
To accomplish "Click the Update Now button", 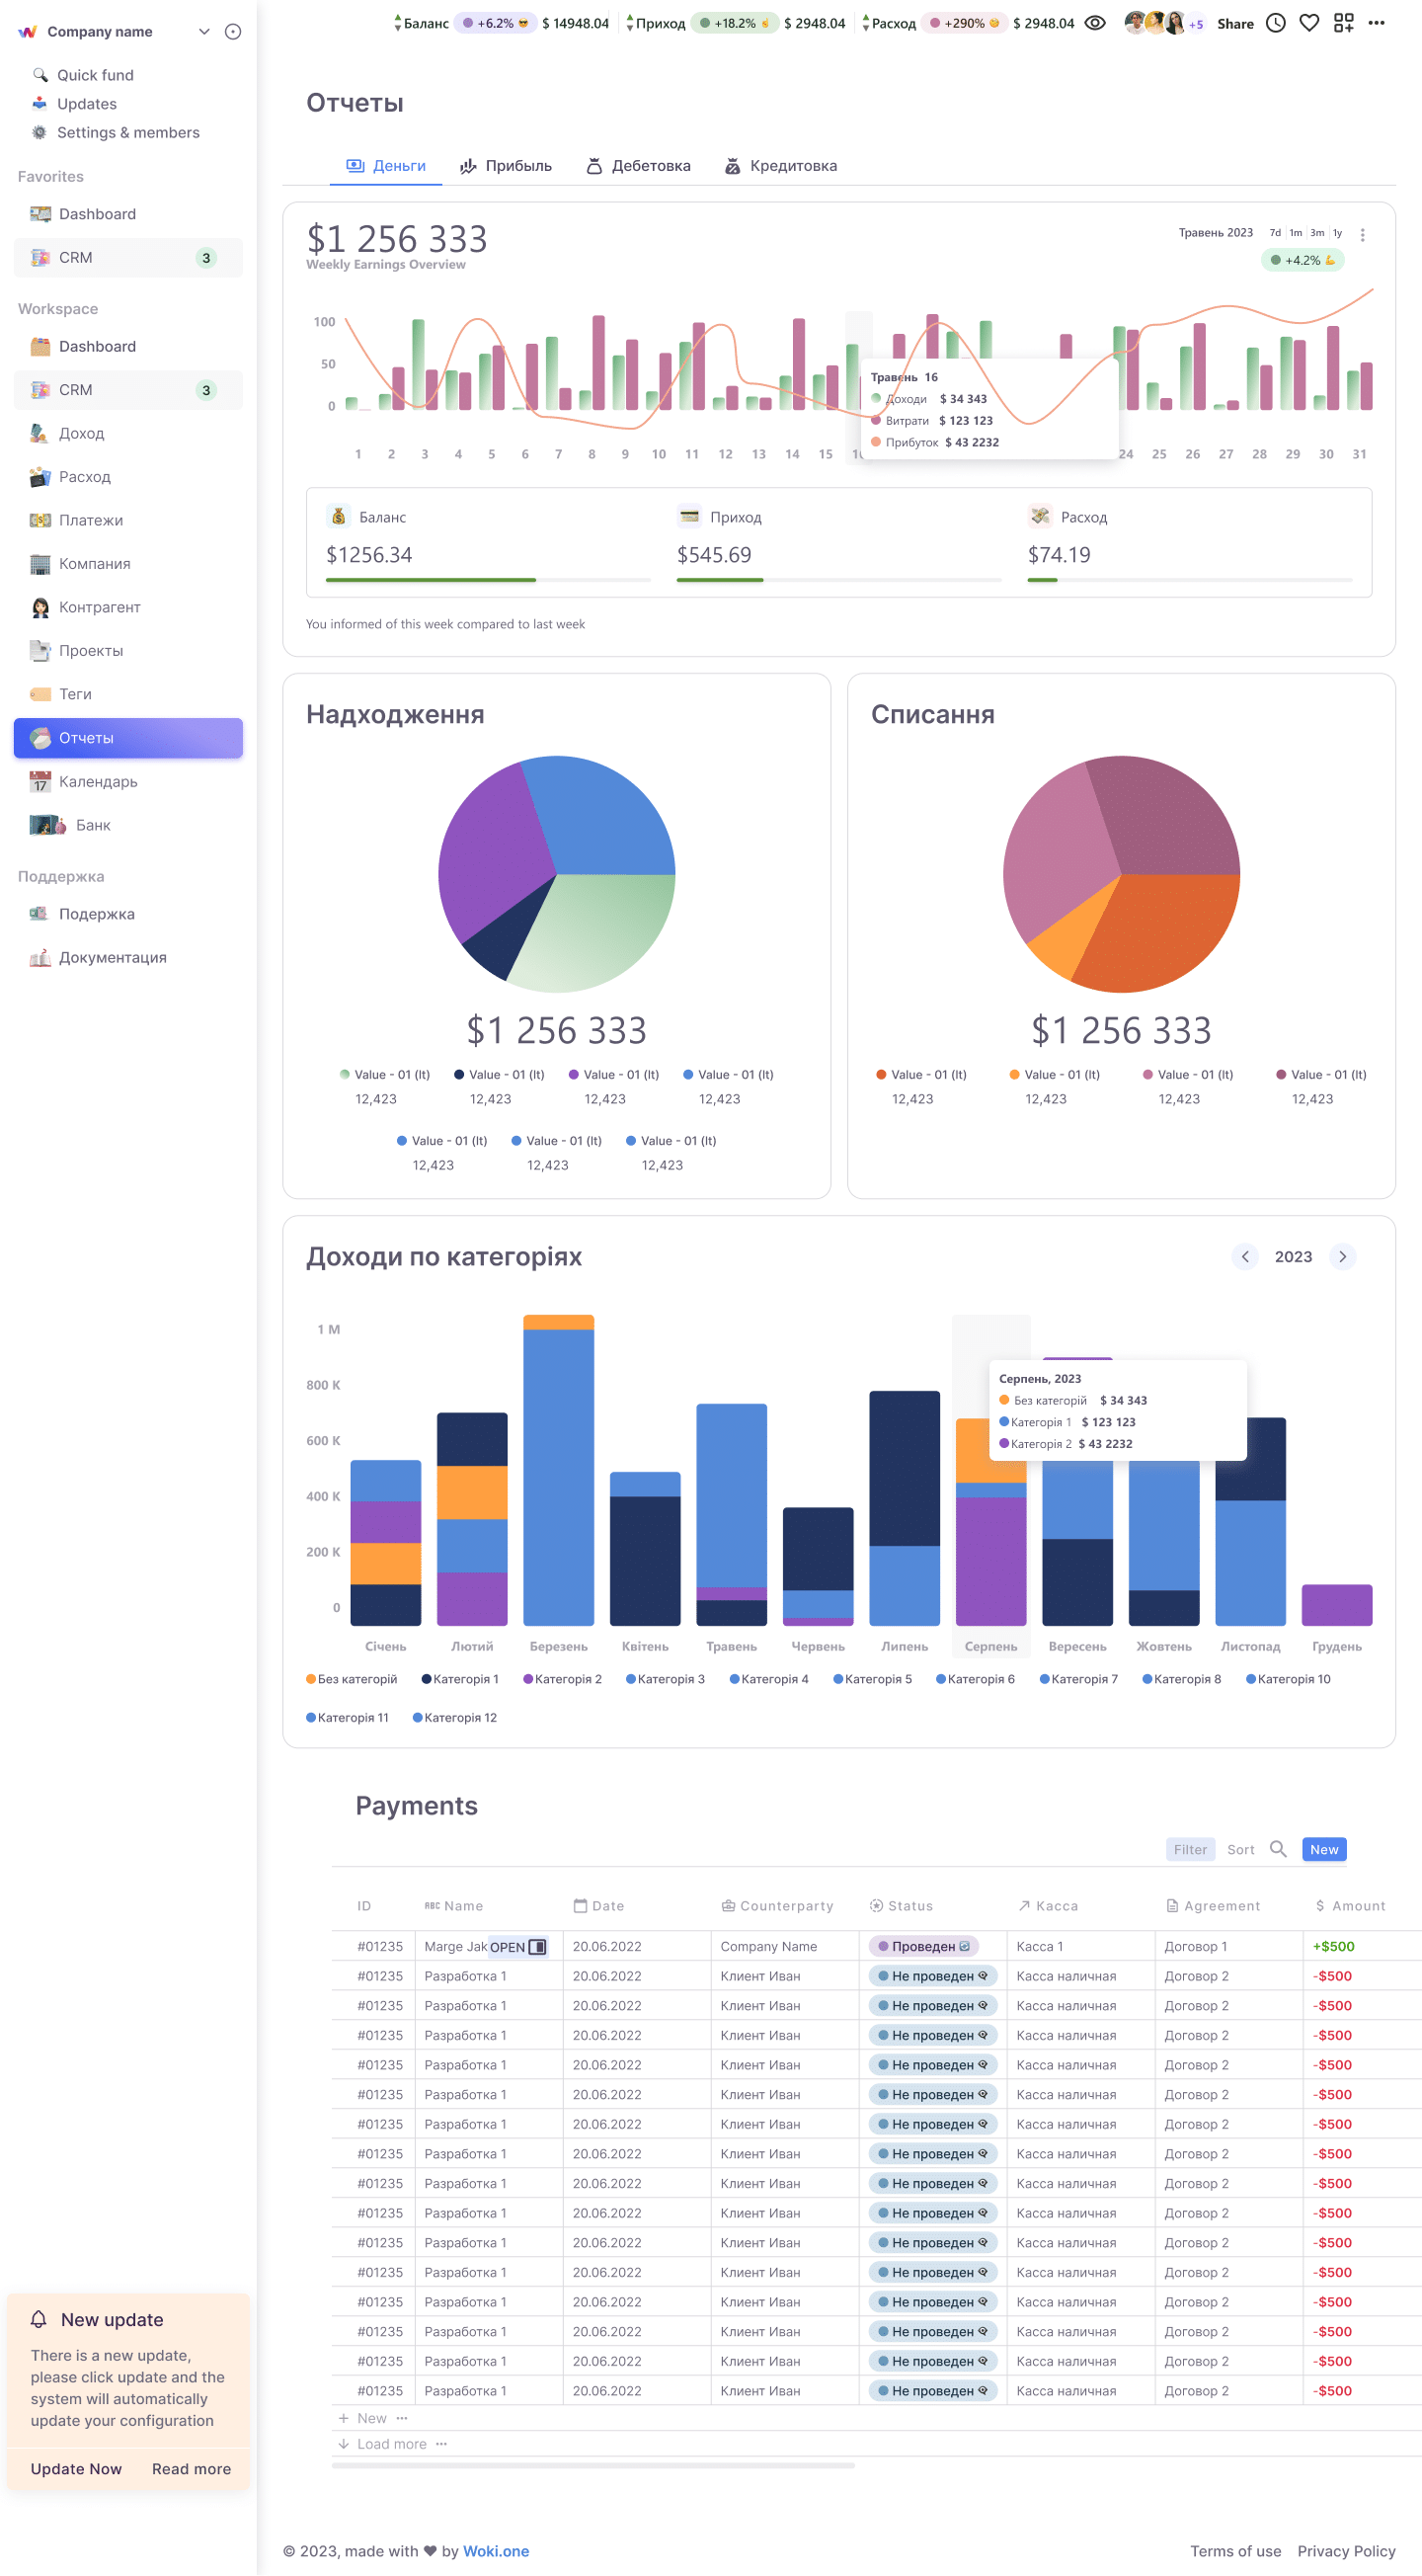I will pos(76,2468).
